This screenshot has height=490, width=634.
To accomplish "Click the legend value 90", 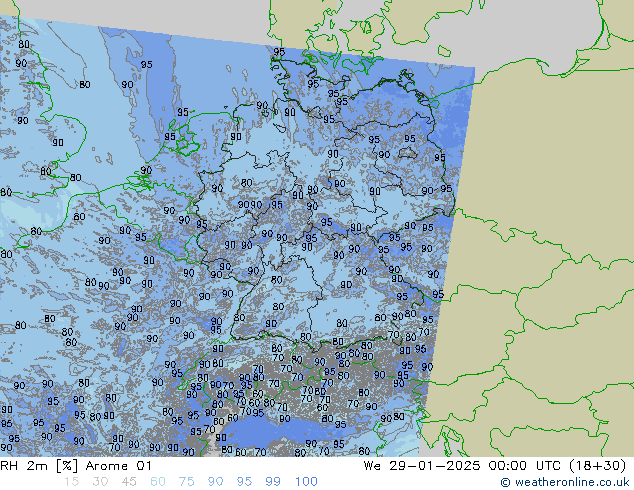I will pos(215,482).
